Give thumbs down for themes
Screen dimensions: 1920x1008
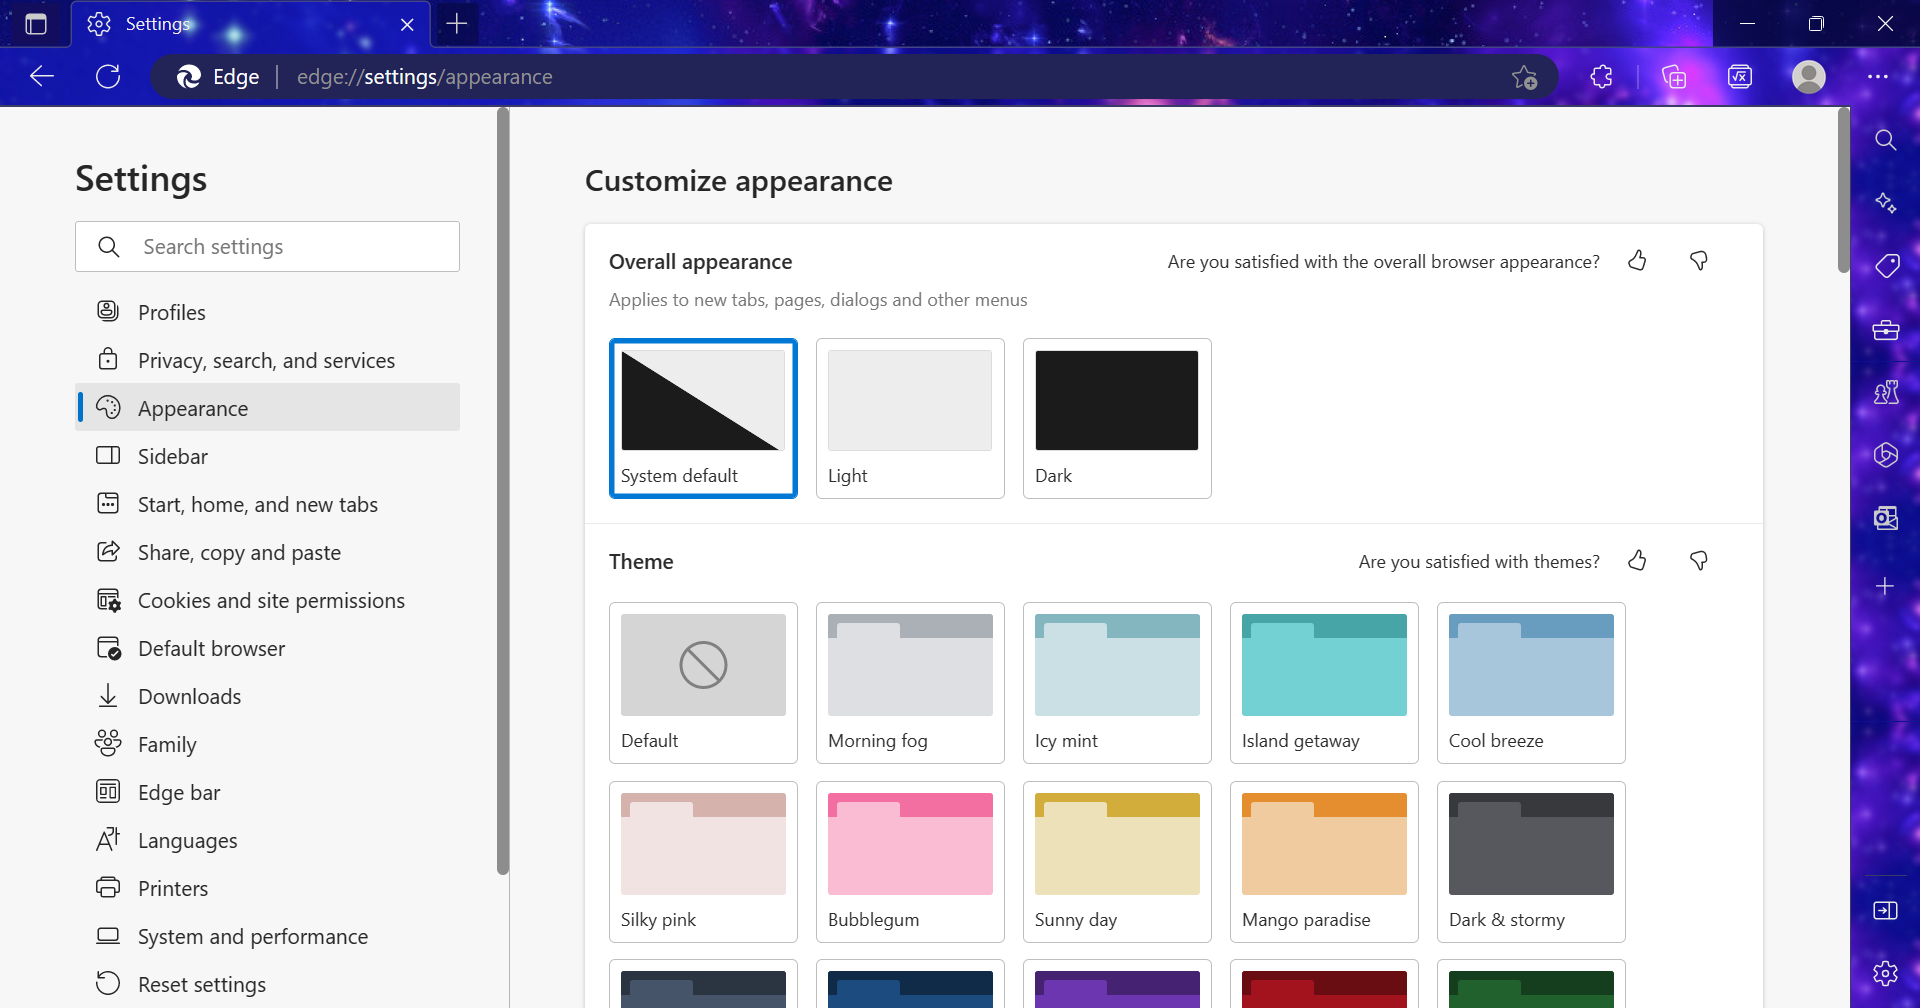click(1698, 561)
